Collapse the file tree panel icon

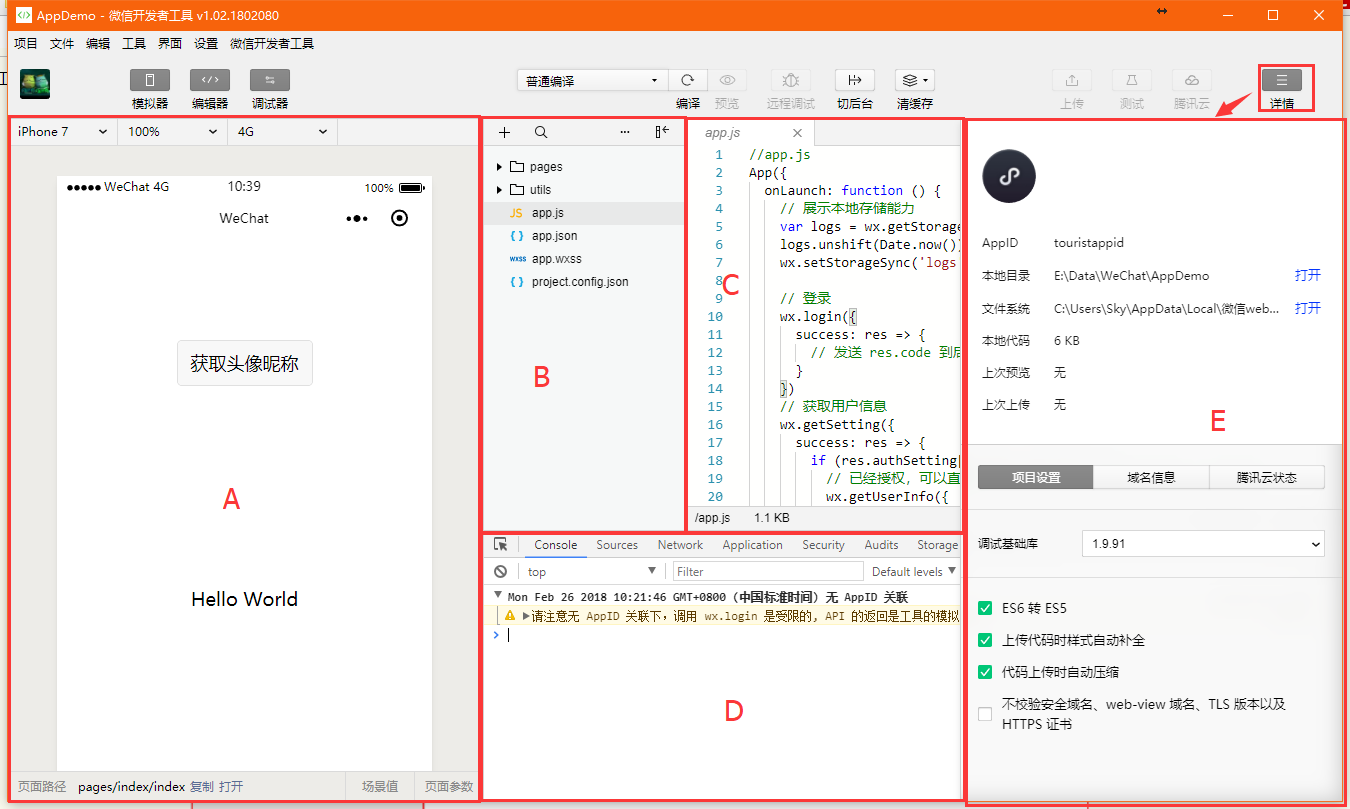(x=662, y=132)
